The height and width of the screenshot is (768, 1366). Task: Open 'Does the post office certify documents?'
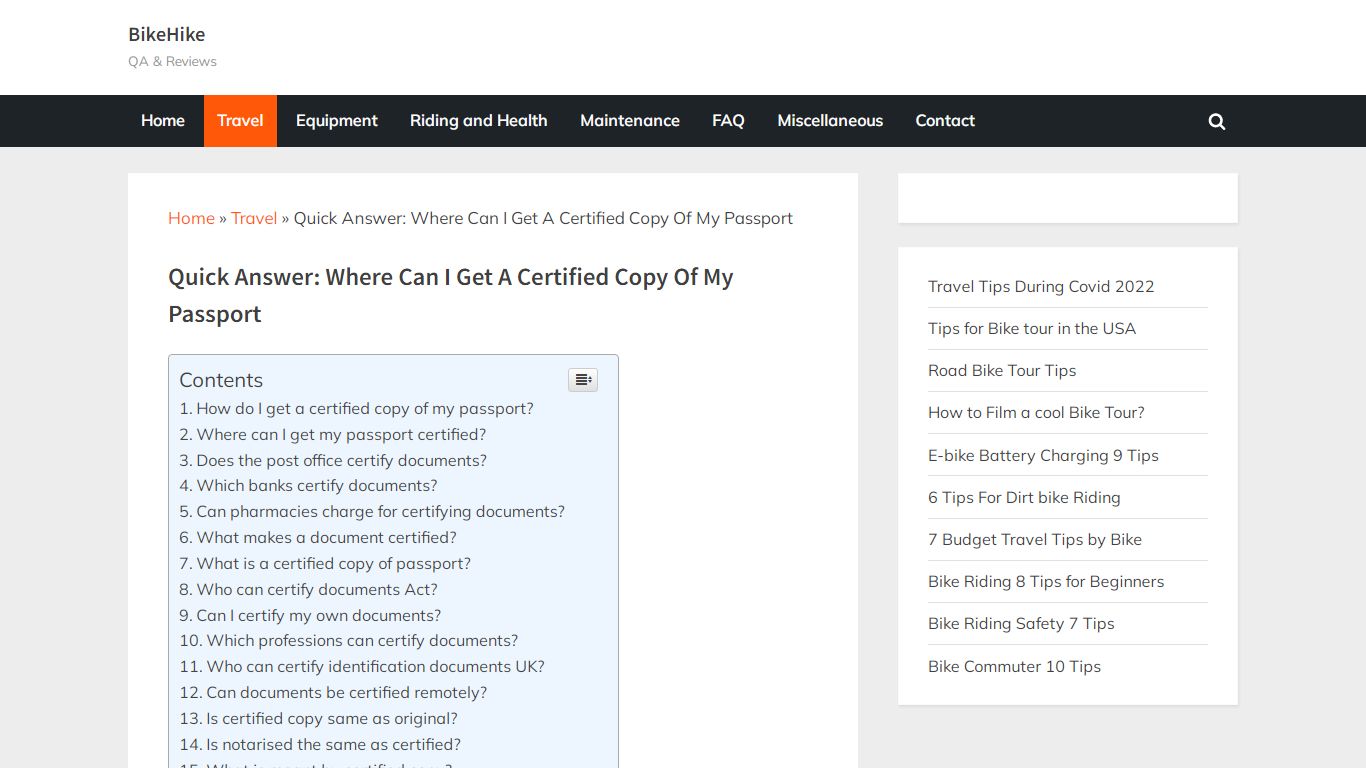pyautogui.click(x=333, y=460)
